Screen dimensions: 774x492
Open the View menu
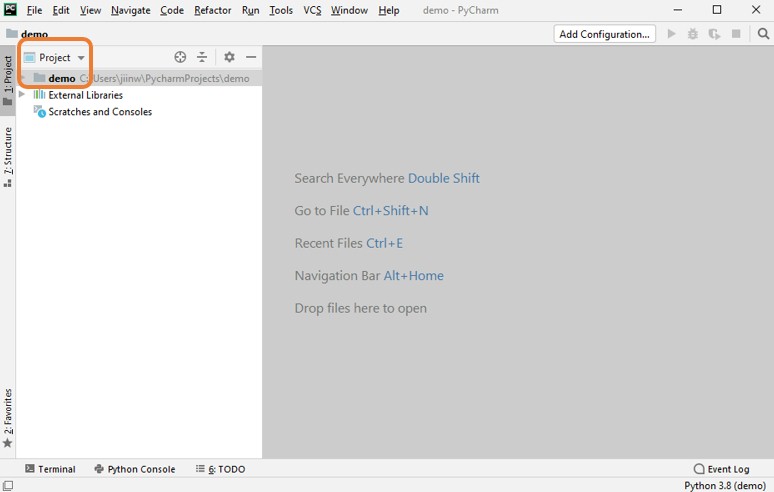pyautogui.click(x=90, y=10)
